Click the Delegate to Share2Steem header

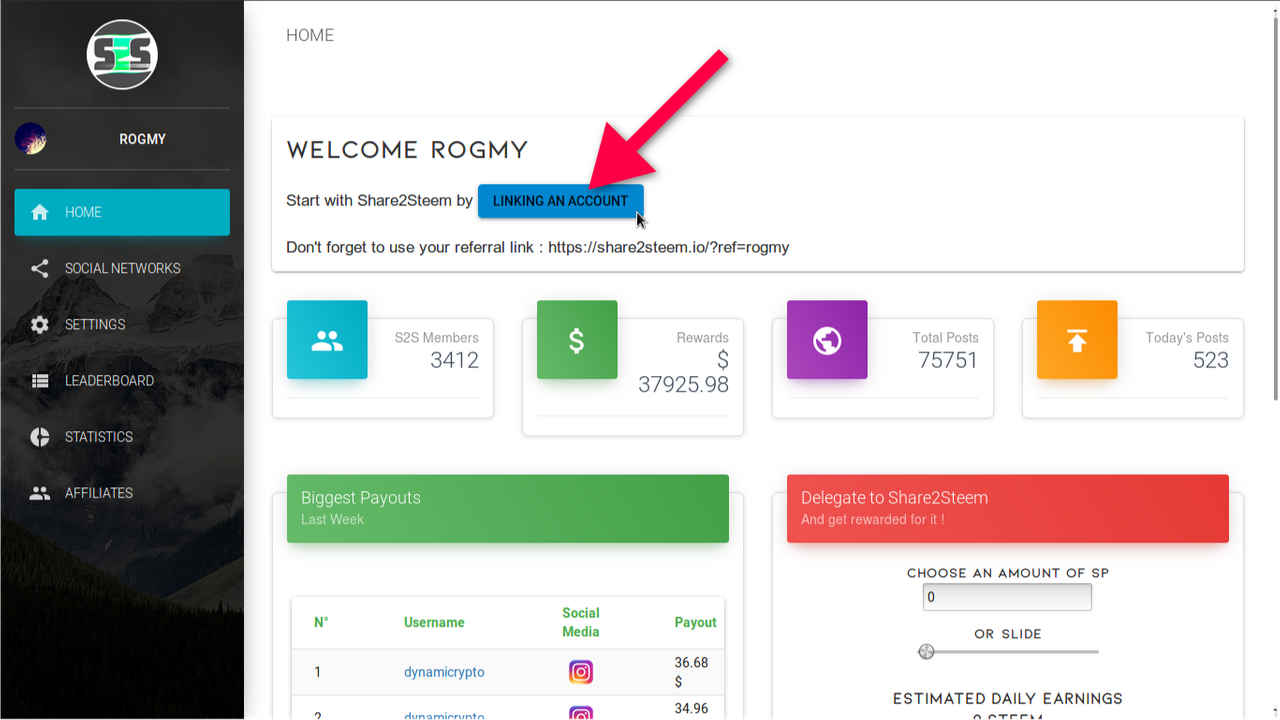pyautogui.click(x=1008, y=509)
